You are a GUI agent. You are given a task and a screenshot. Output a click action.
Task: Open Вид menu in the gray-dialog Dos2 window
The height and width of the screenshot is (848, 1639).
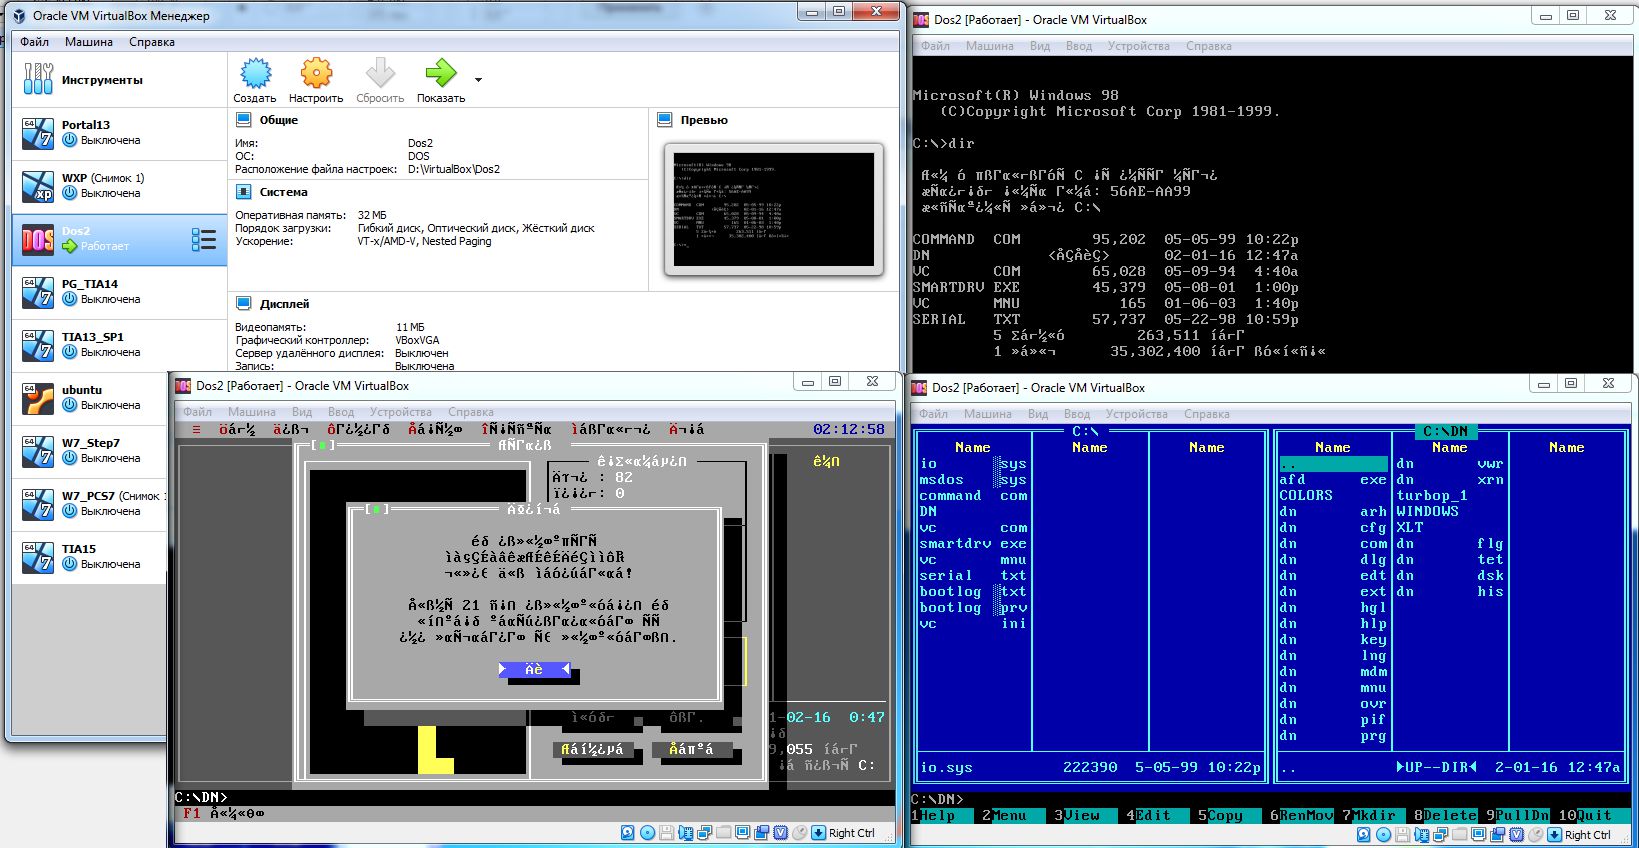(x=302, y=412)
